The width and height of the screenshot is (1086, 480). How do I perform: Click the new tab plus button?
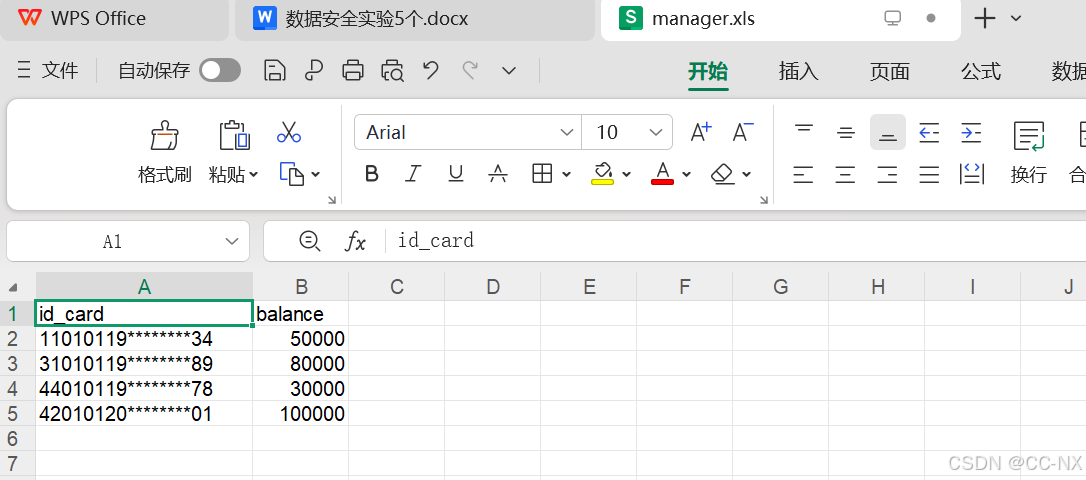click(x=984, y=19)
